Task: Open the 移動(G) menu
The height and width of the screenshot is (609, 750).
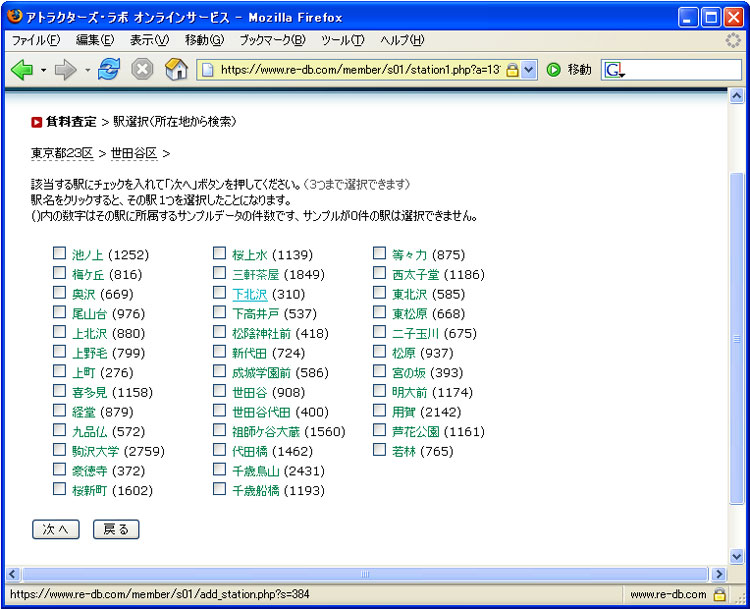Action: pos(204,40)
